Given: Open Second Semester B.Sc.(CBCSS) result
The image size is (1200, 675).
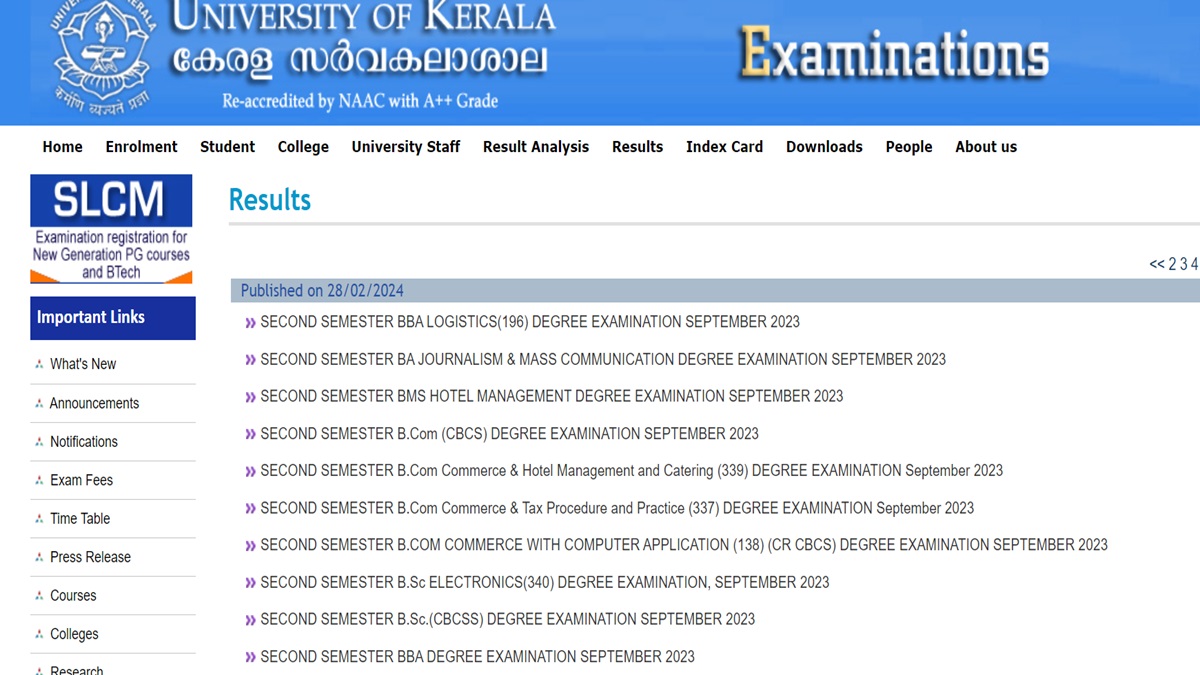Looking at the screenshot, I should (x=508, y=619).
